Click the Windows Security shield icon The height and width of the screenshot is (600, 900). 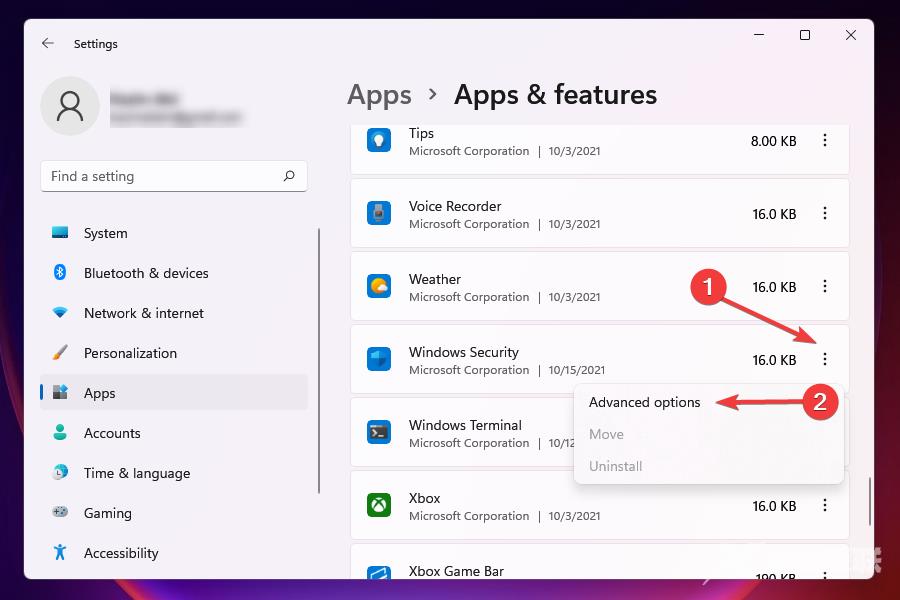[x=379, y=359]
